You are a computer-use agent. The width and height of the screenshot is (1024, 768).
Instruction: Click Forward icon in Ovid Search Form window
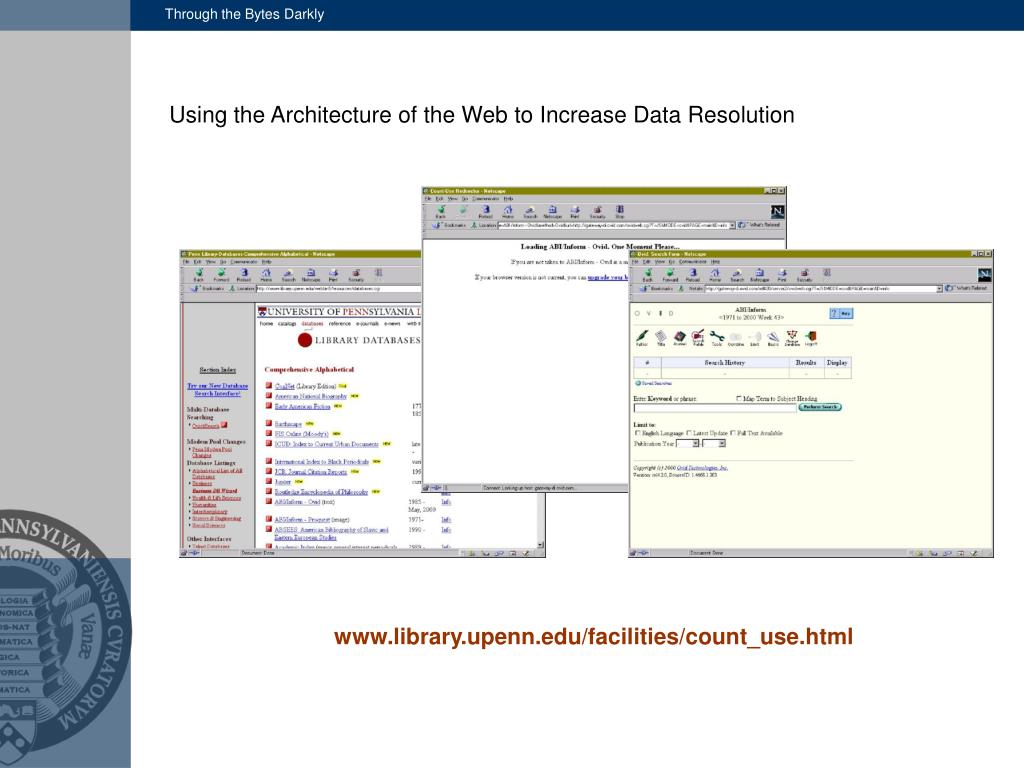point(670,274)
